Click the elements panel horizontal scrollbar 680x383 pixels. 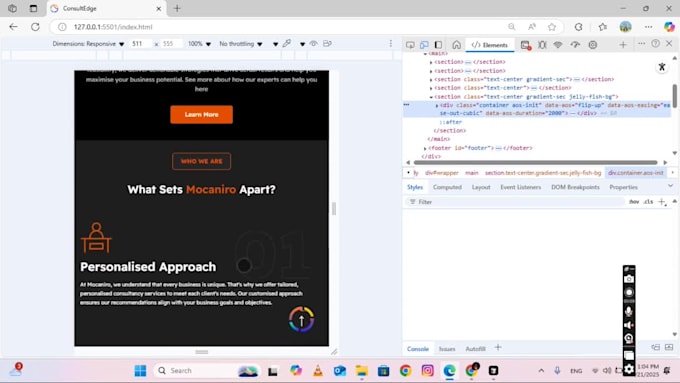(535, 163)
